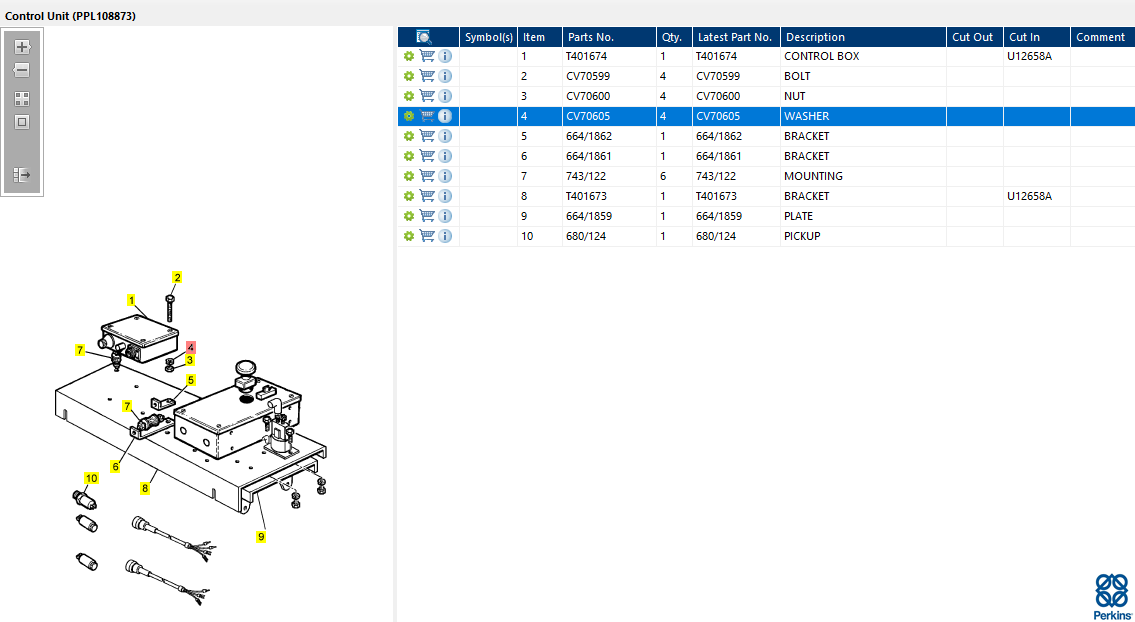Click part number T401673 in Parts No.
This screenshot has height=622, width=1135.
586,196
